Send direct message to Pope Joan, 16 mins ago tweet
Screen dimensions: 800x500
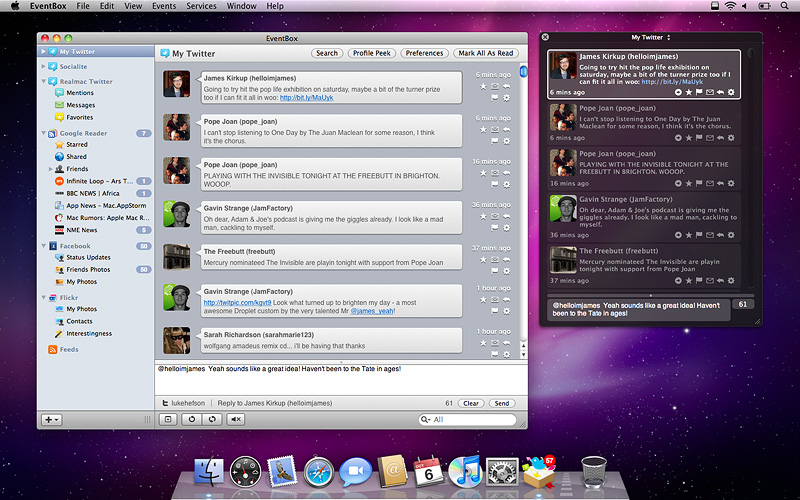(x=494, y=173)
